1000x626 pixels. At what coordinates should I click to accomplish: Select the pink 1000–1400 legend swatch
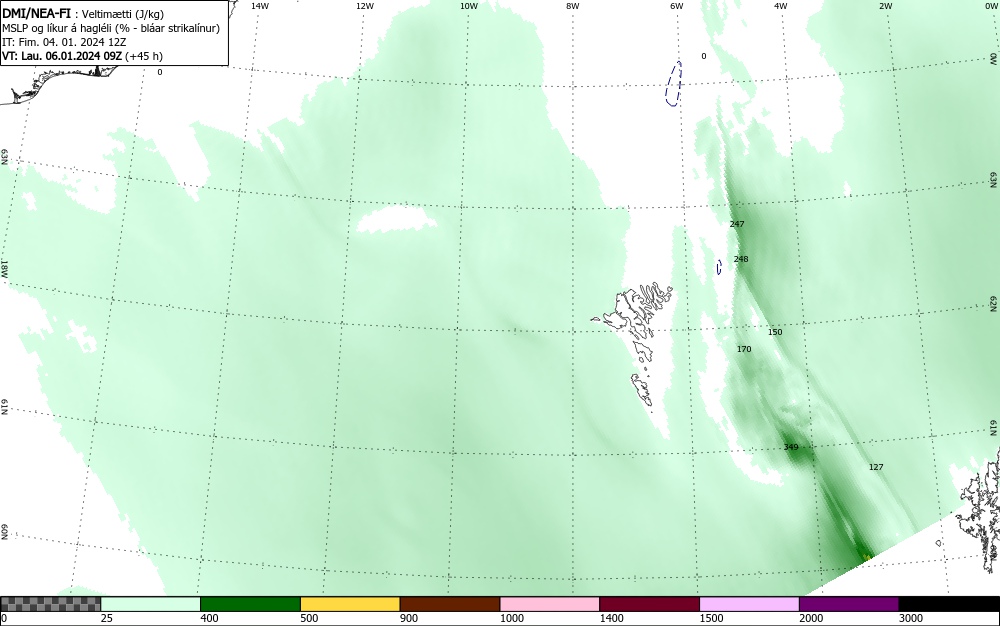coord(550,604)
